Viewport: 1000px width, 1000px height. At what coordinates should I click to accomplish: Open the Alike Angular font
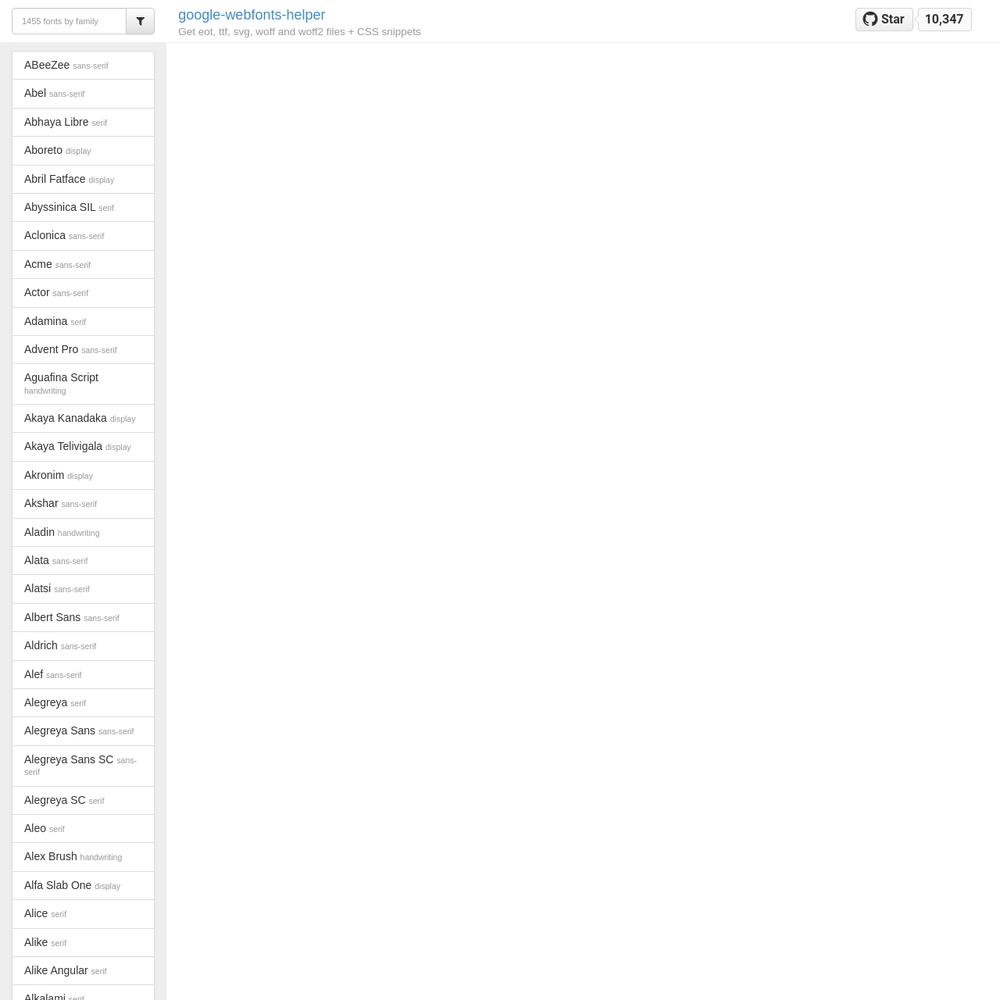click(x=83, y=971)
